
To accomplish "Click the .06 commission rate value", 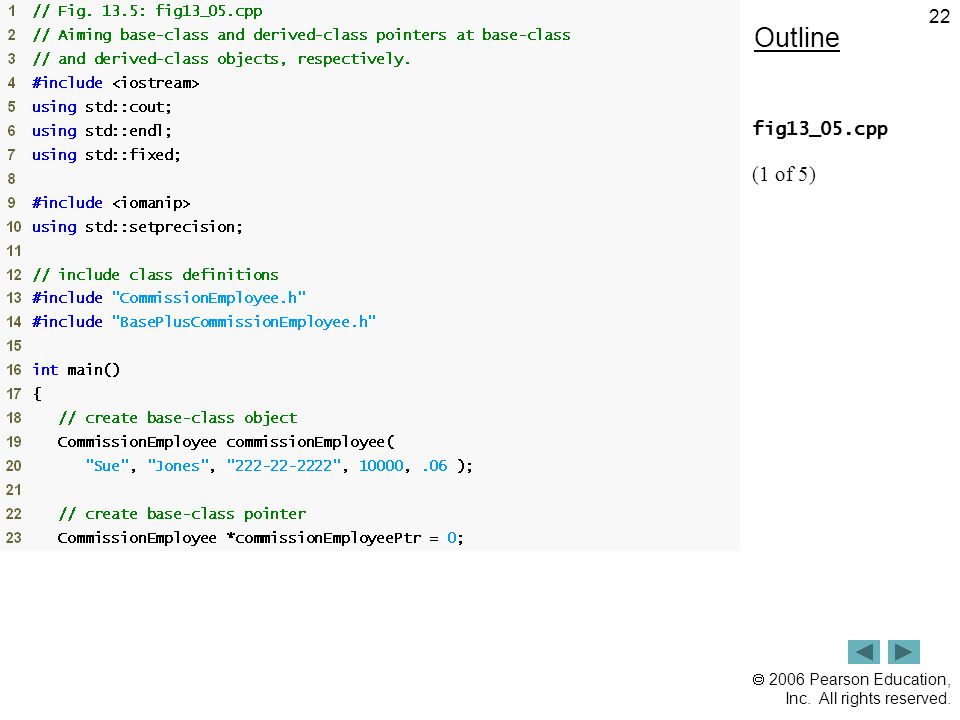I will click(x=435, y=465).
